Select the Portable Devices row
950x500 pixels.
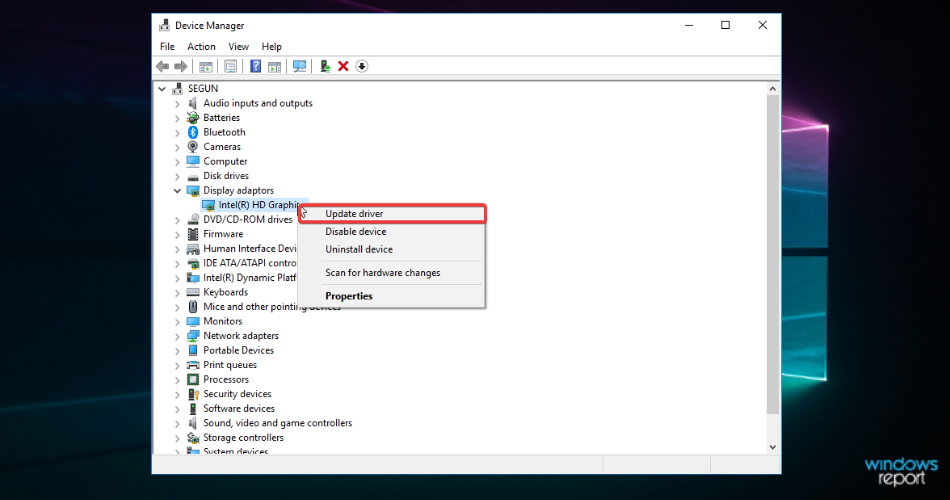tap(231, 350)
